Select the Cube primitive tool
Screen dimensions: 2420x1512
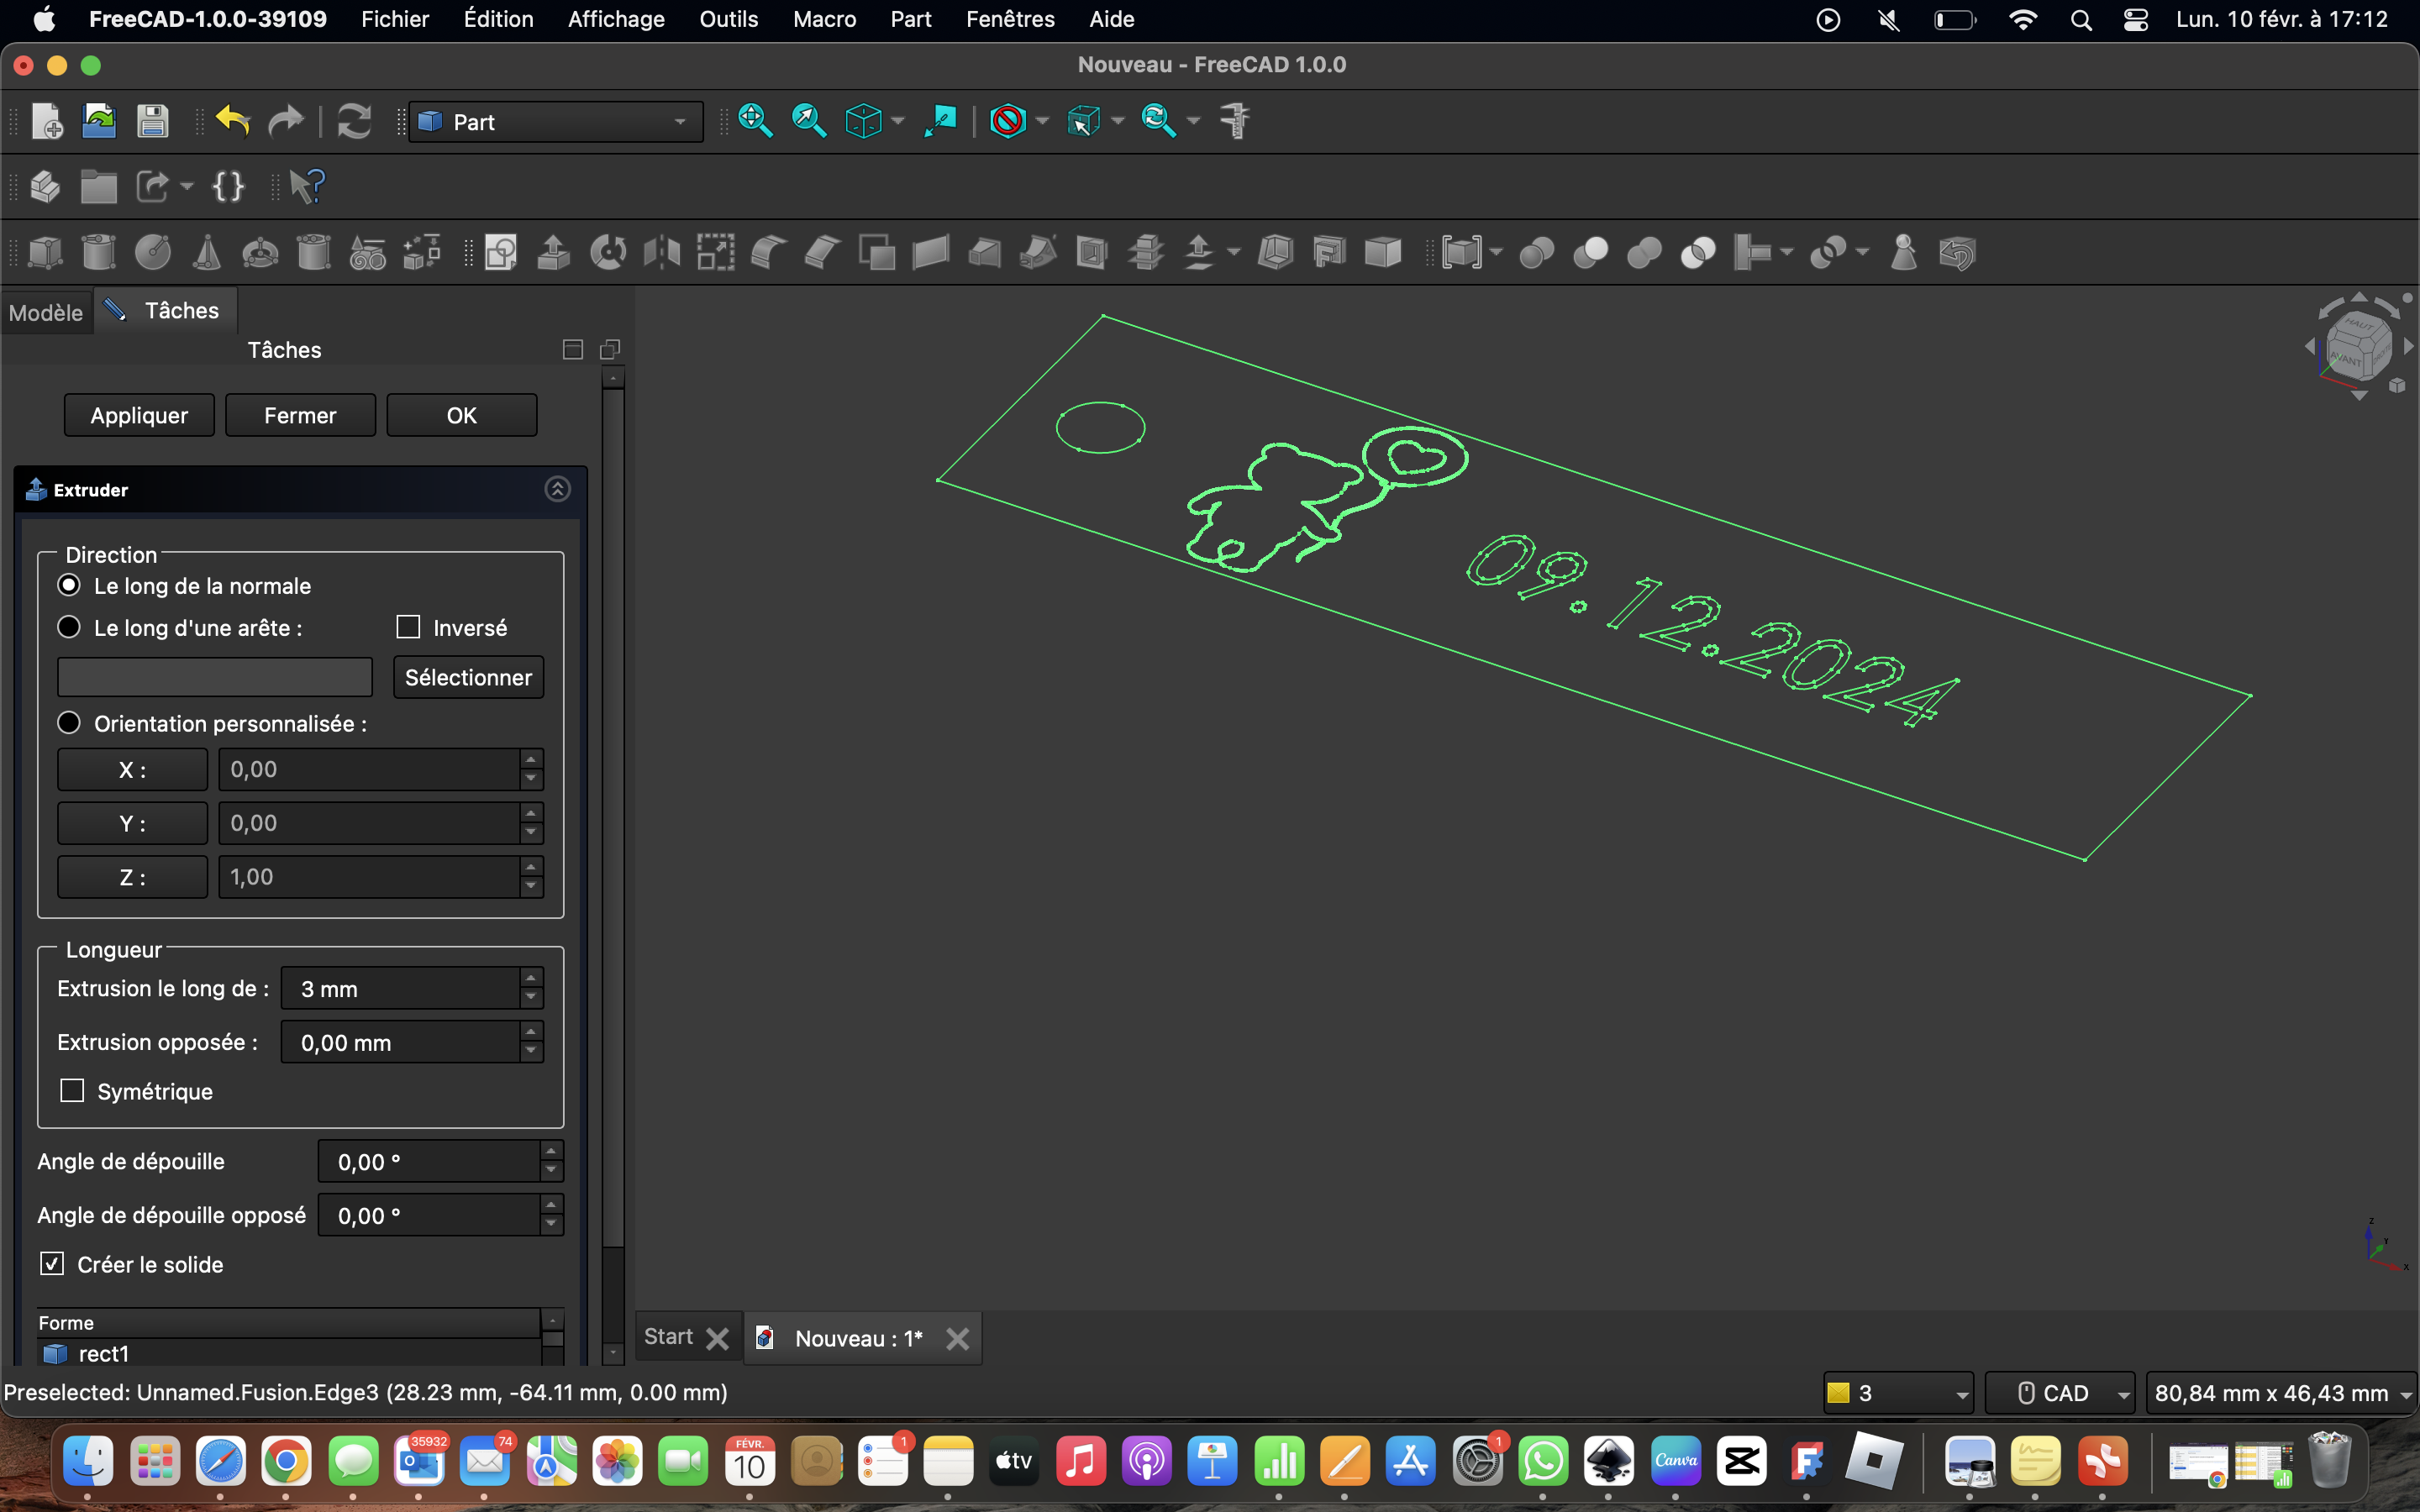pyautogui.click(x=45, y=252)
